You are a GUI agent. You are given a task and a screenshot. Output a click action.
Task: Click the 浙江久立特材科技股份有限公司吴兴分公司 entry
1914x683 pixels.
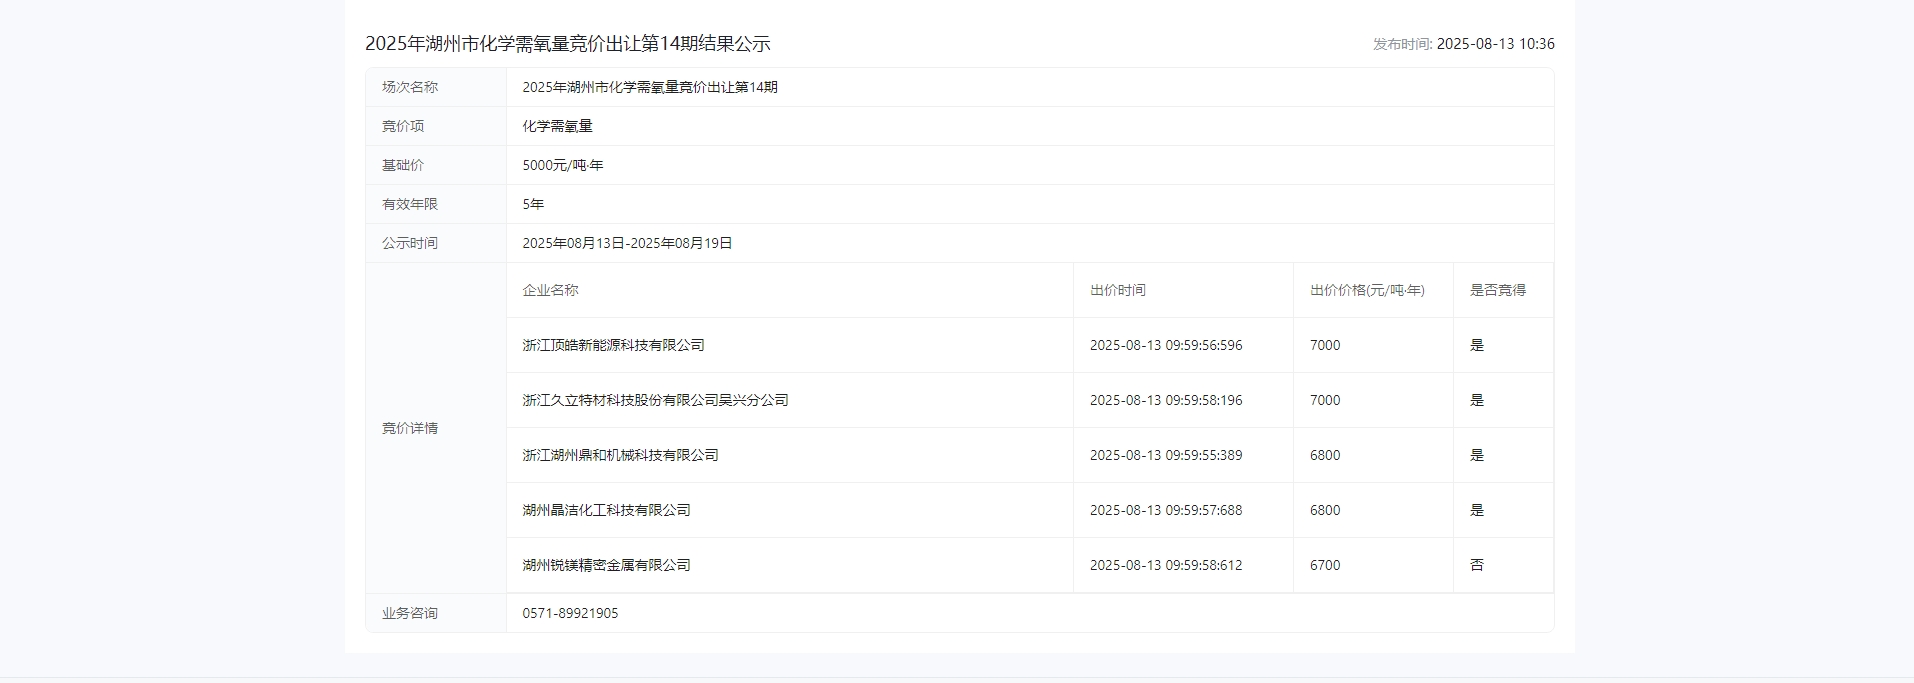pos(655,400)
